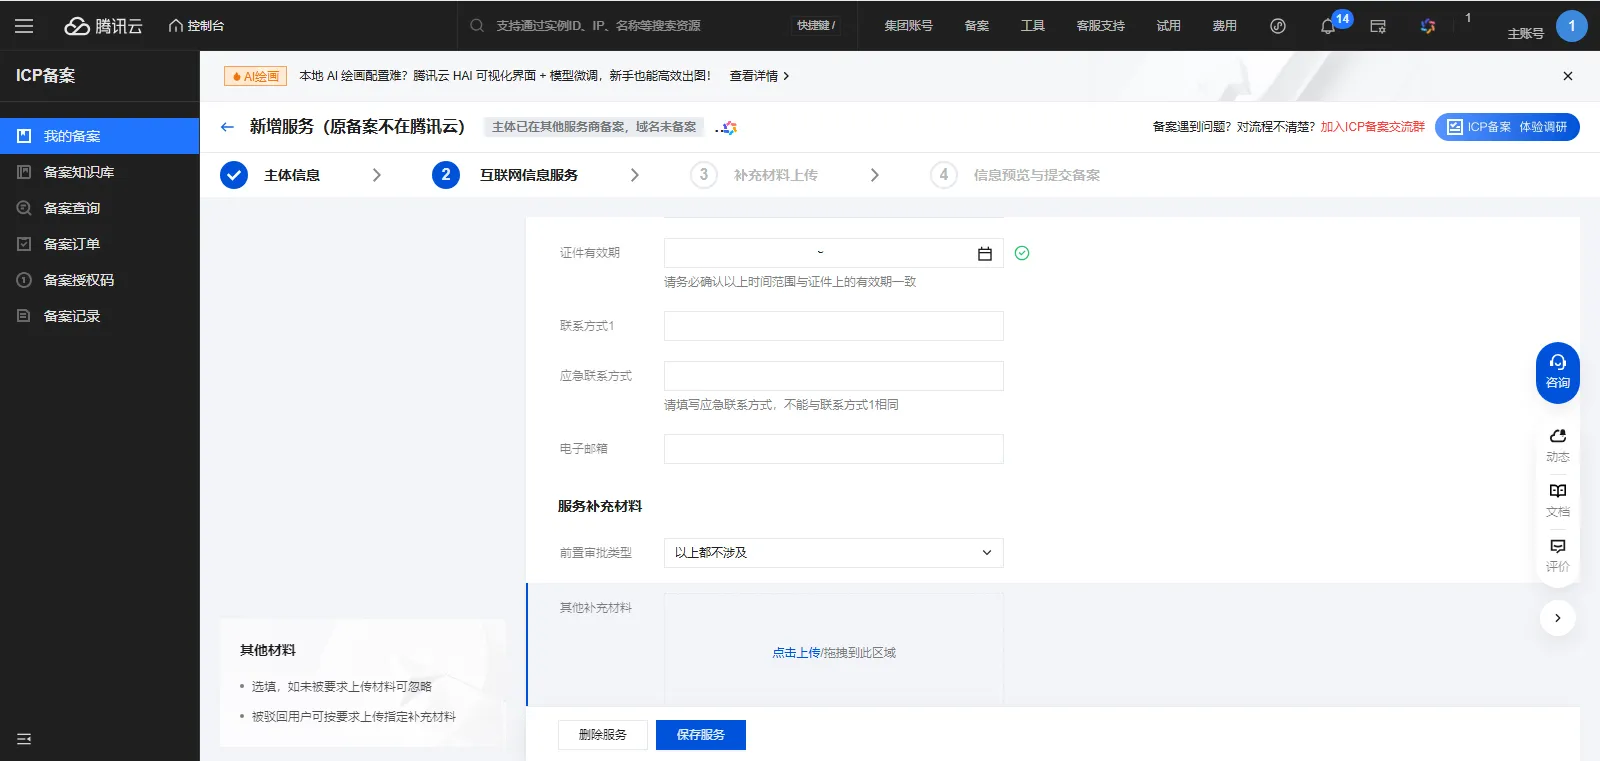Click the colorful AI assistant icon in header
The width and height of the screenshot is (1600, 761).
point(1428,26)
